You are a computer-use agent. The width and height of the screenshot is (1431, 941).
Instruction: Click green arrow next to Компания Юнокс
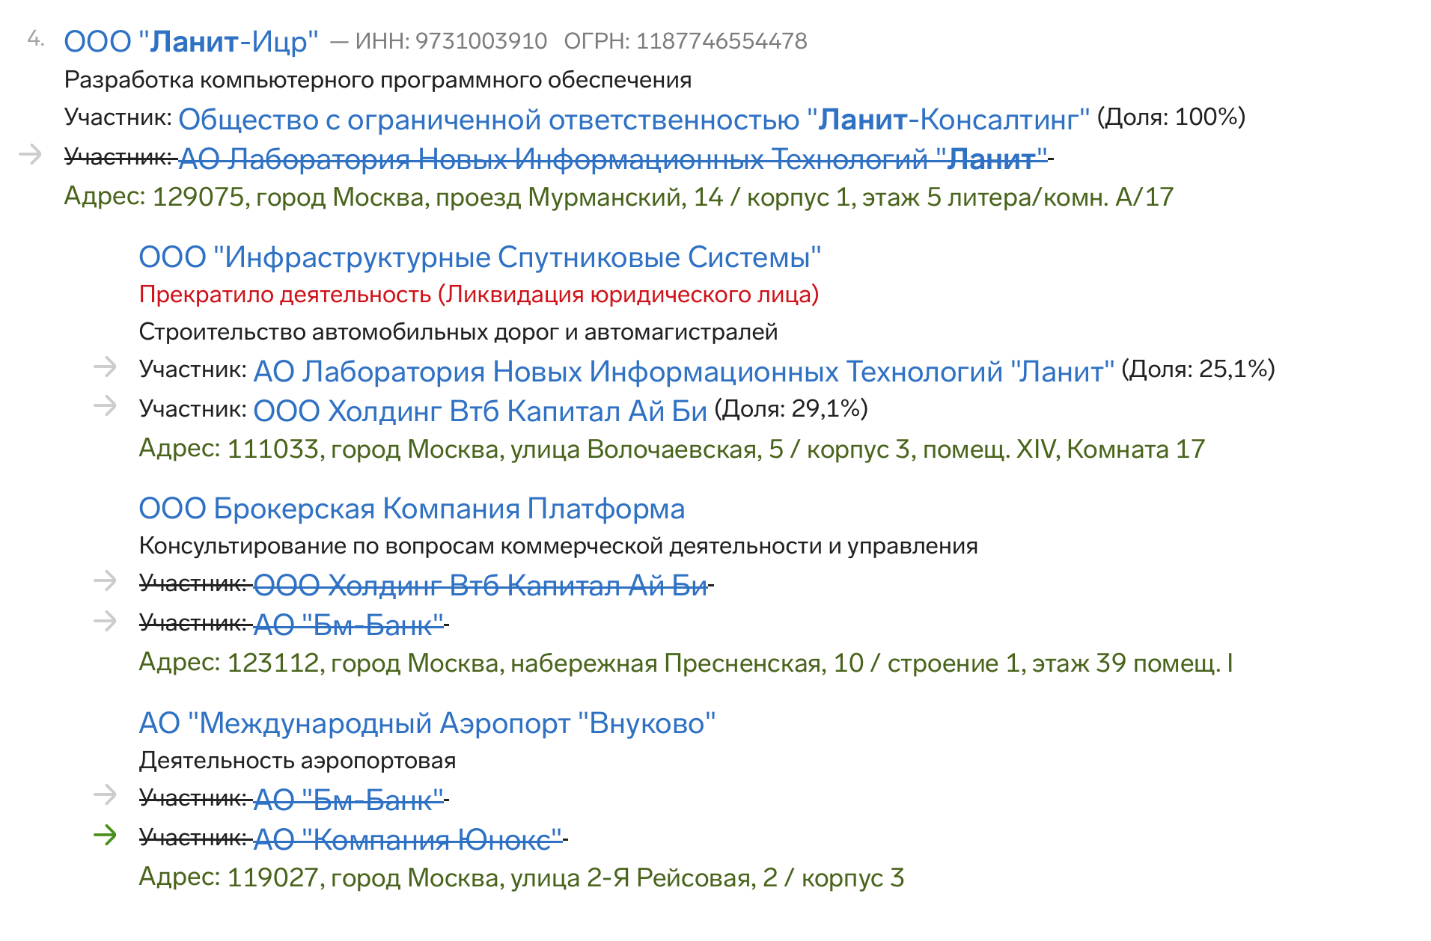tap(105, 835)
